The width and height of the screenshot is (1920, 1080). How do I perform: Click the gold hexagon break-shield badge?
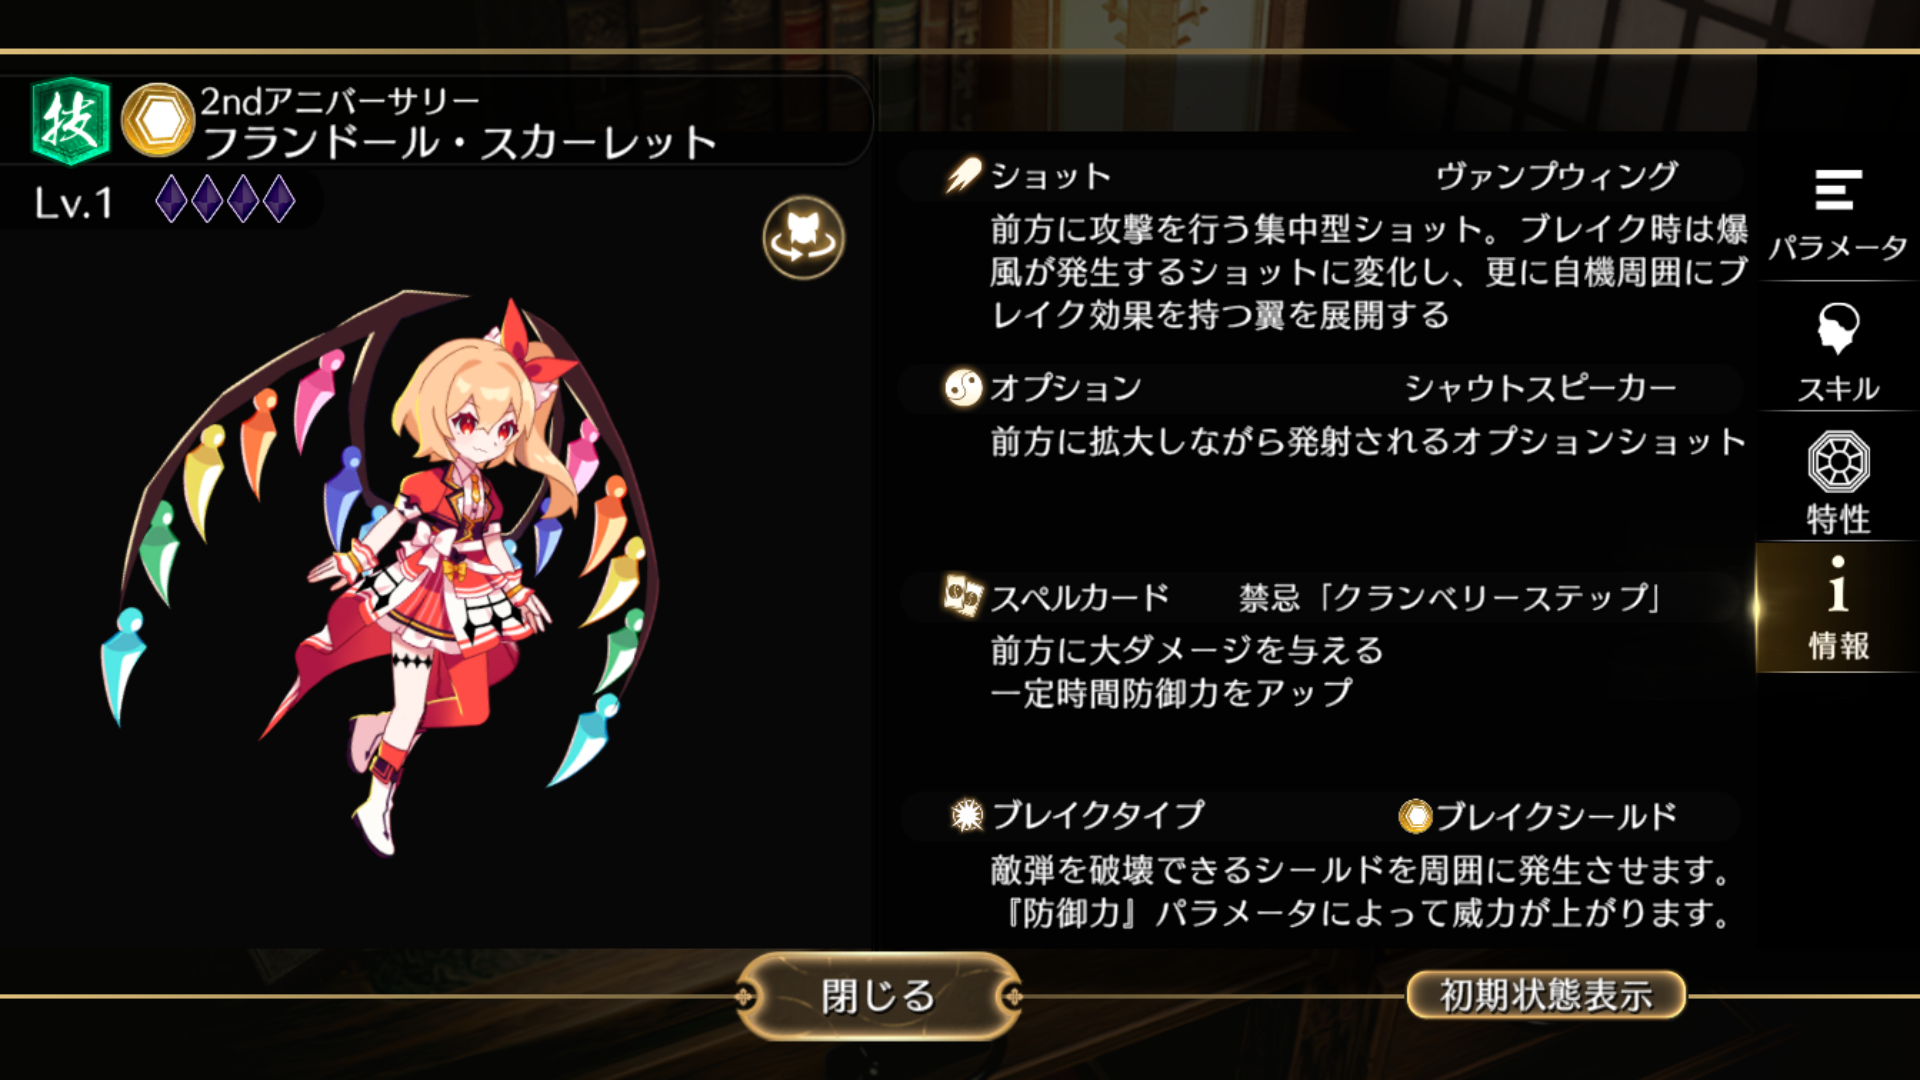click(157, 121)
